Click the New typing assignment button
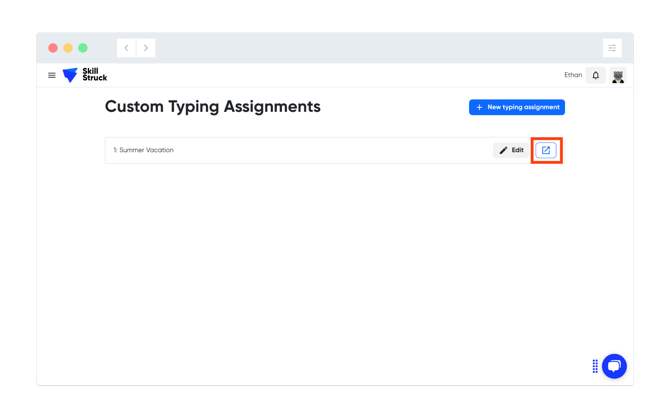670x418 pixels. [x=517, y=107]
